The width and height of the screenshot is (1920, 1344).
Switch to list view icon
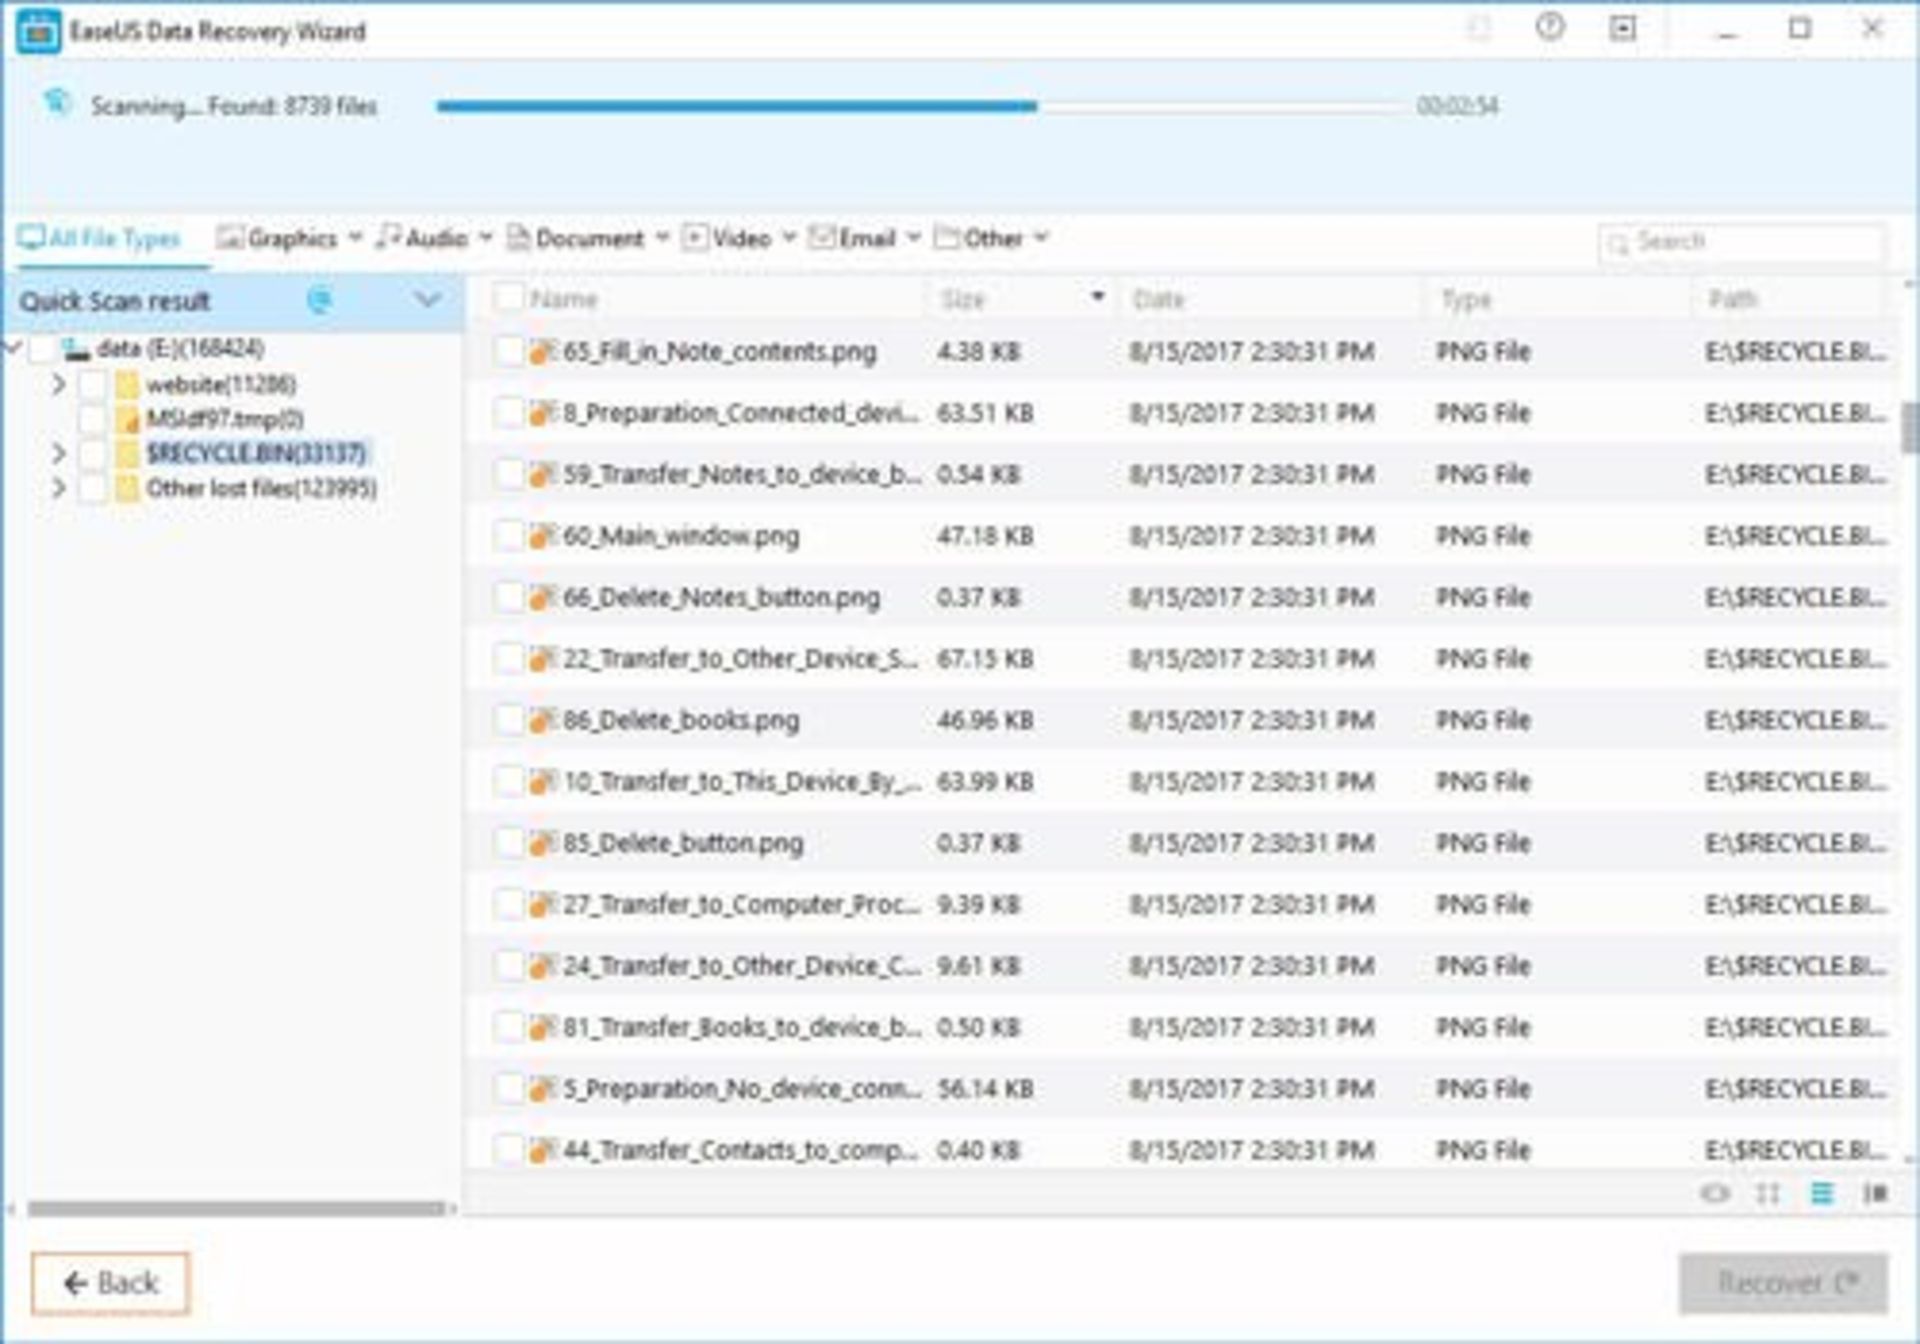1822,1193
